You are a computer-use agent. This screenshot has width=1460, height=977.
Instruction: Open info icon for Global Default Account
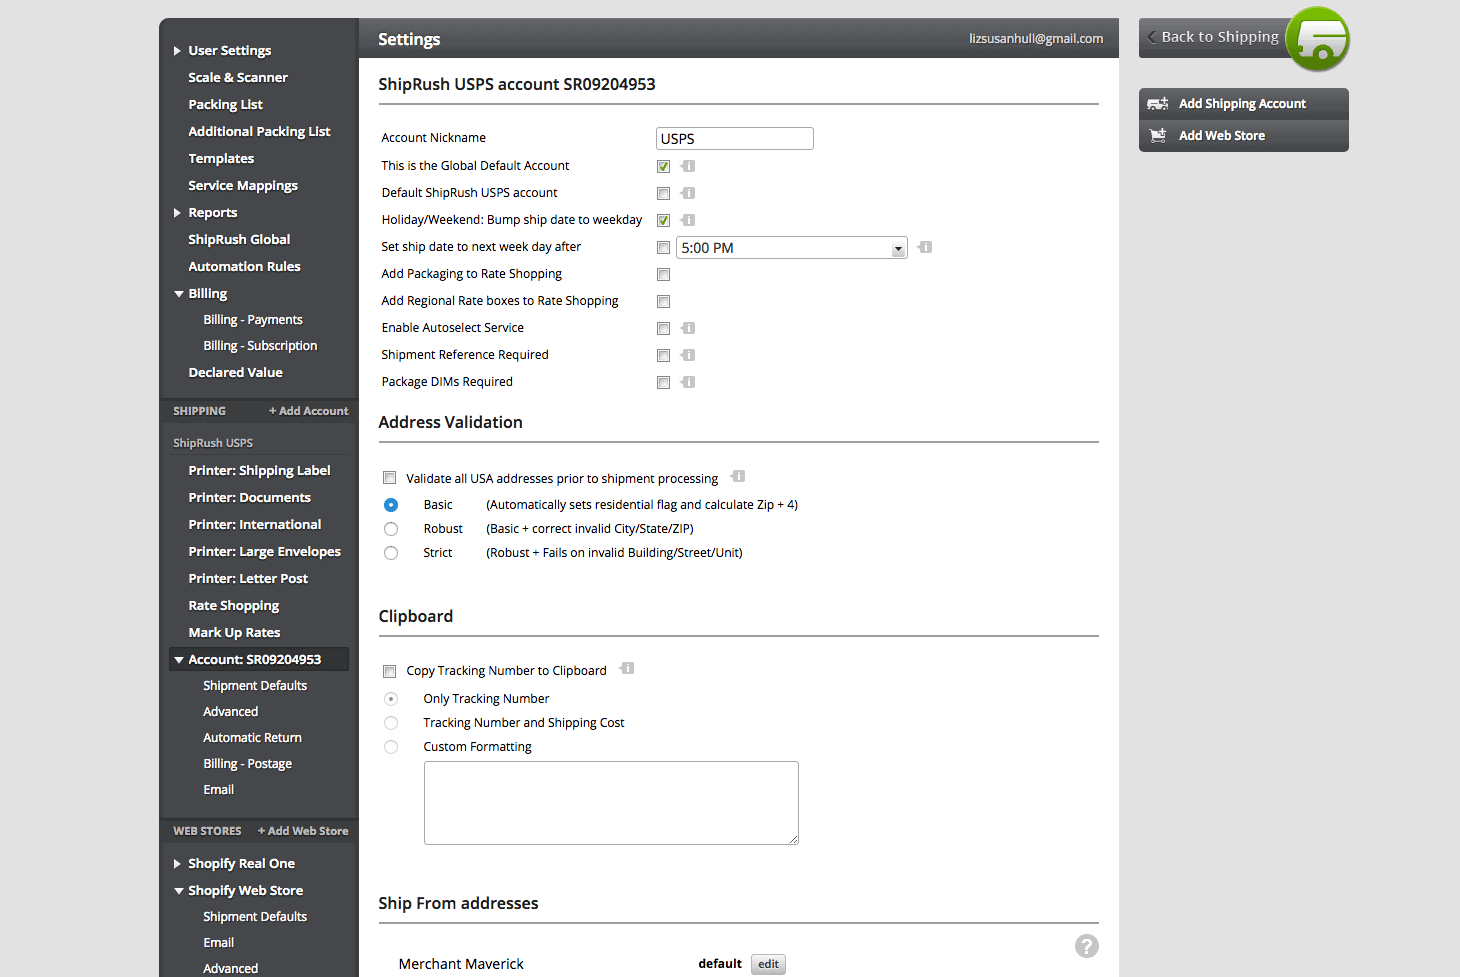click(688, 166)
